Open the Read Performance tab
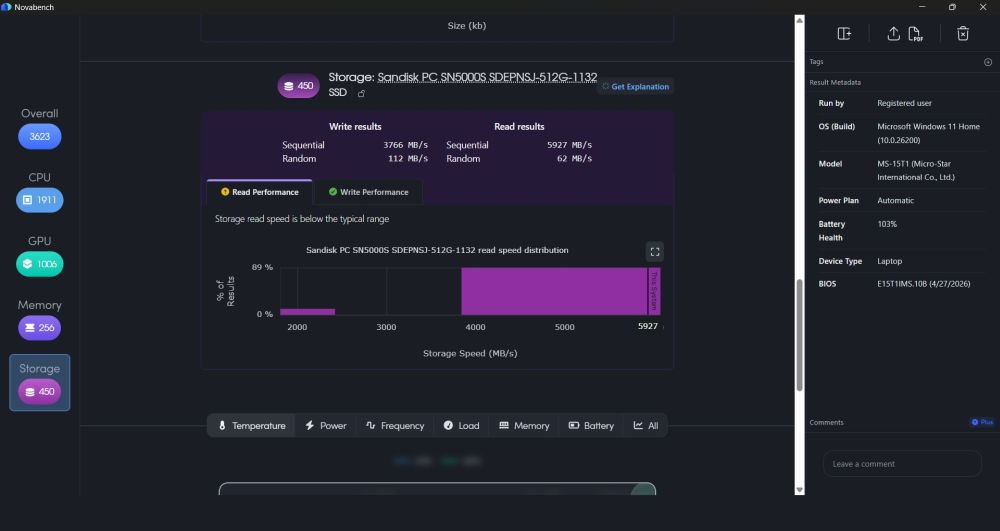 (260, 192)
